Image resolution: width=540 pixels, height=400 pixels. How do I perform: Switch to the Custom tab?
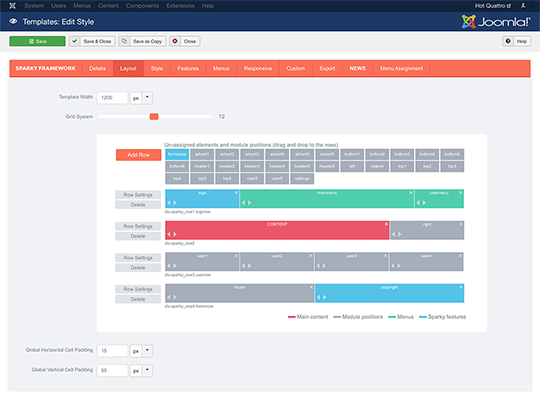295,69
